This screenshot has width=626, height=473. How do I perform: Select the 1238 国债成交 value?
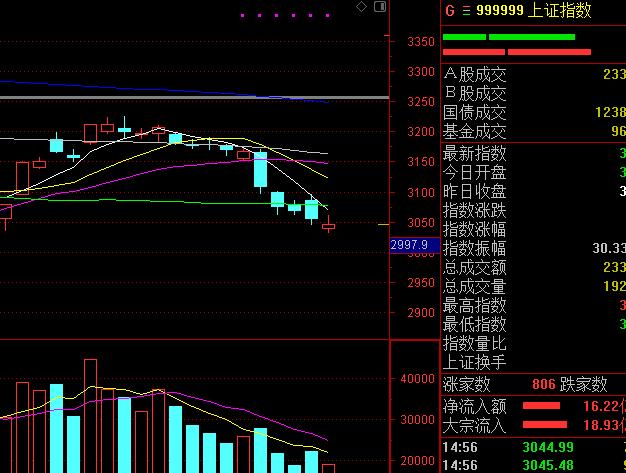[x=610, y=113]
